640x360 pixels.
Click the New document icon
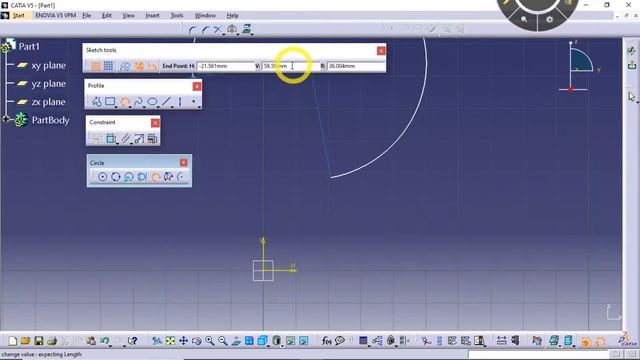click(13, 341)
